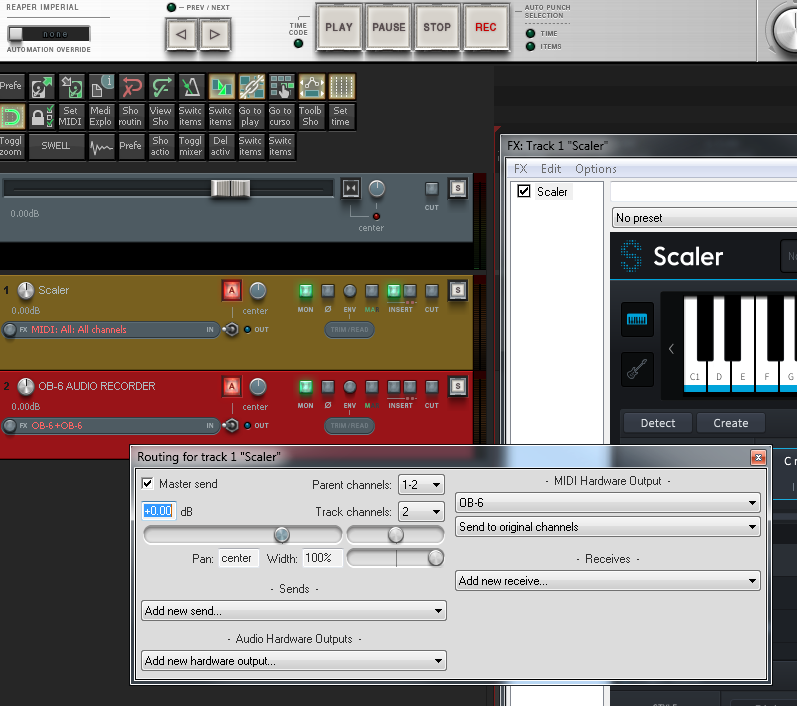Click the save project disk icon with green arrow
Screen dimensions: 797x706
click(42, 87)
